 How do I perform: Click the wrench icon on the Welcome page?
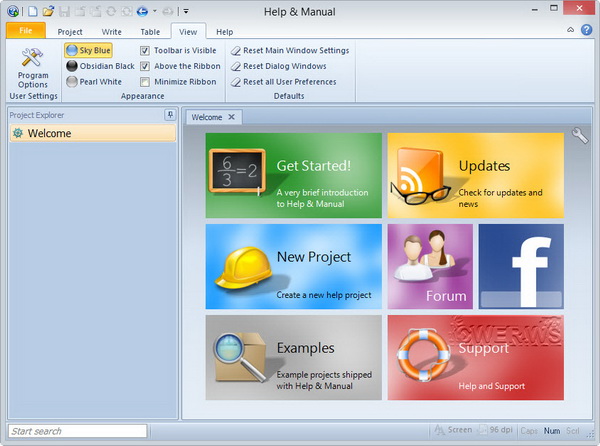click(x=579, y=136)
